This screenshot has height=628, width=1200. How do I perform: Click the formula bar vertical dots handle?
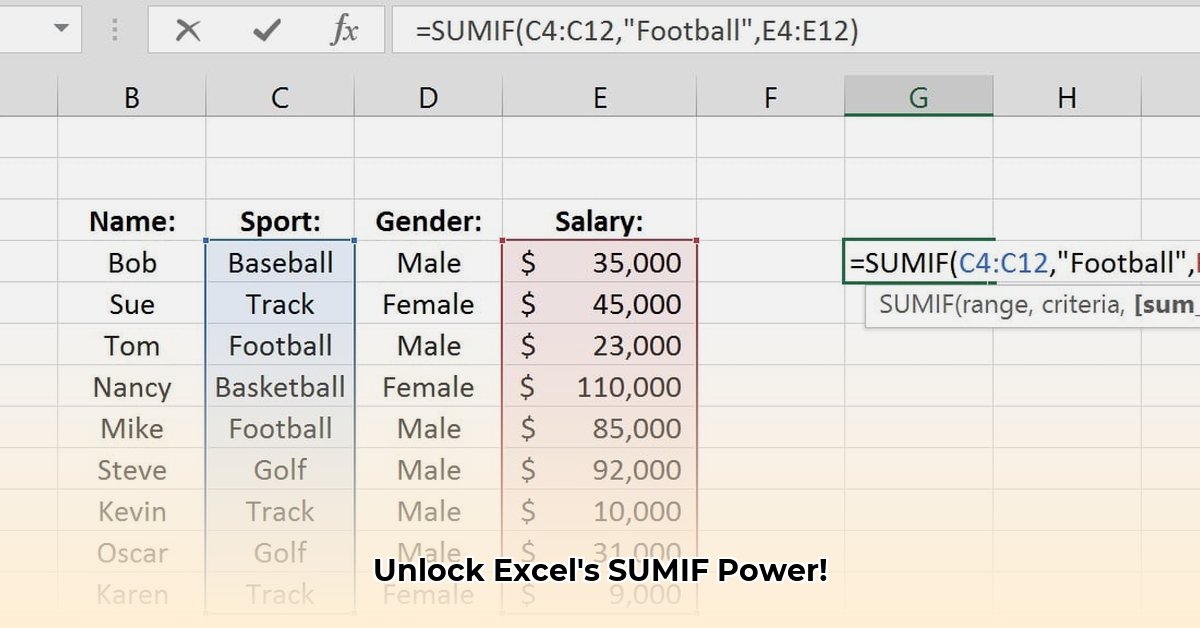(114, 30)
